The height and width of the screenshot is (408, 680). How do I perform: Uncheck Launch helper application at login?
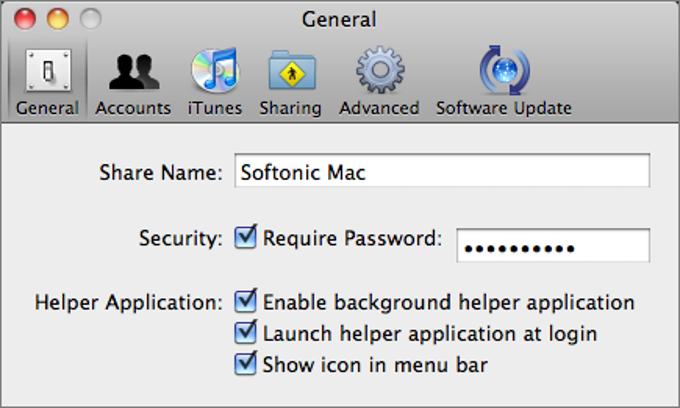245,332
